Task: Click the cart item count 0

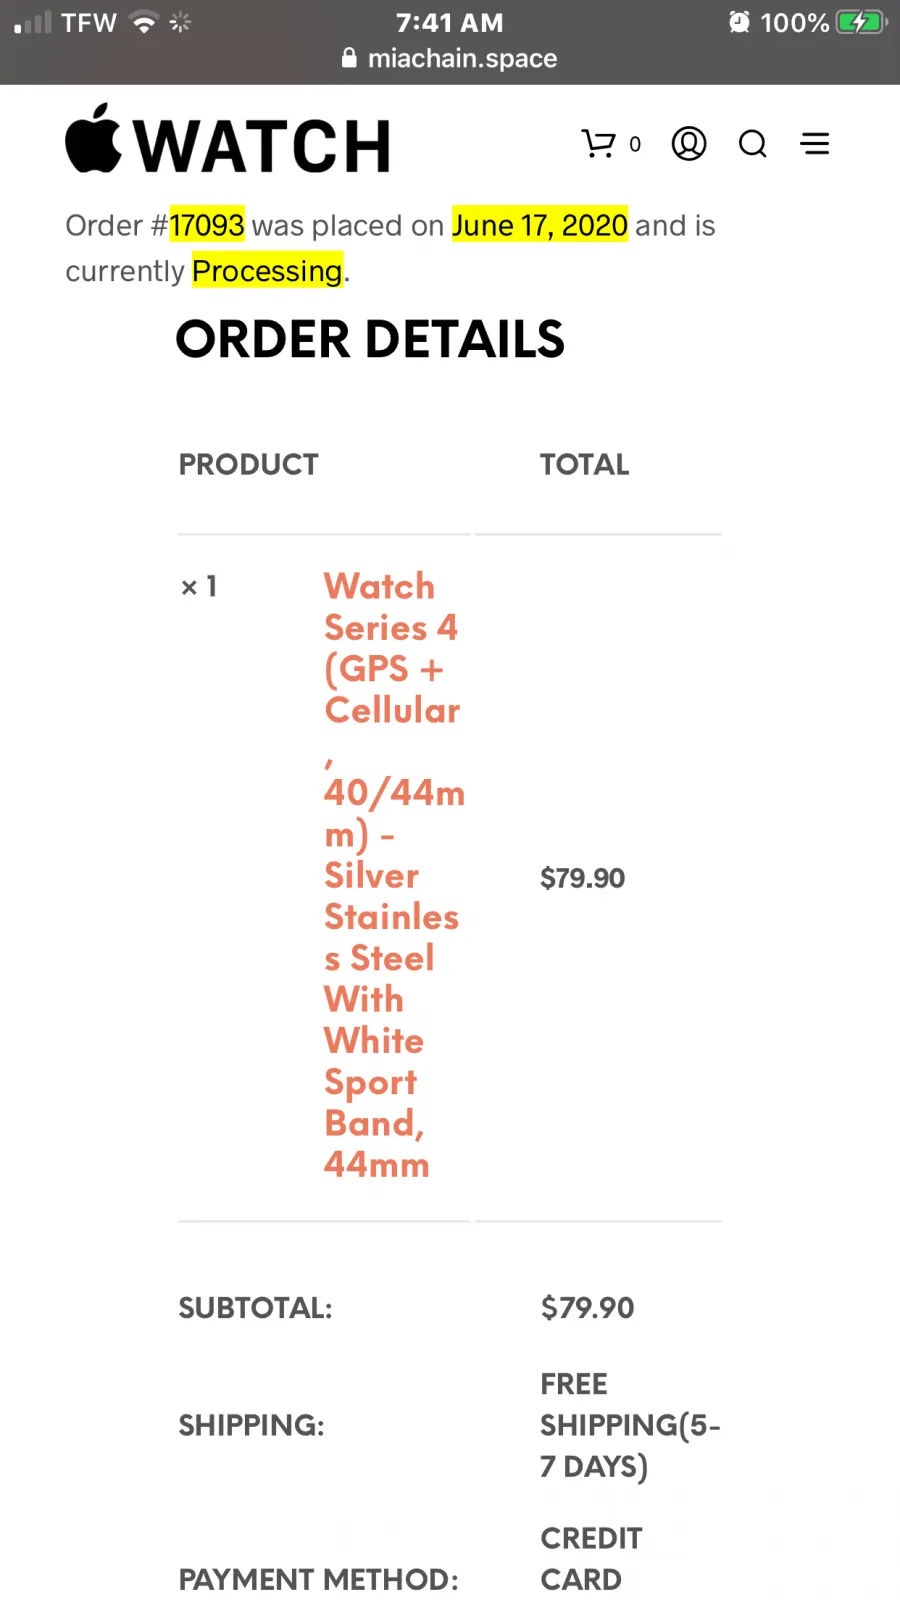Action: [x=635, y=145]
